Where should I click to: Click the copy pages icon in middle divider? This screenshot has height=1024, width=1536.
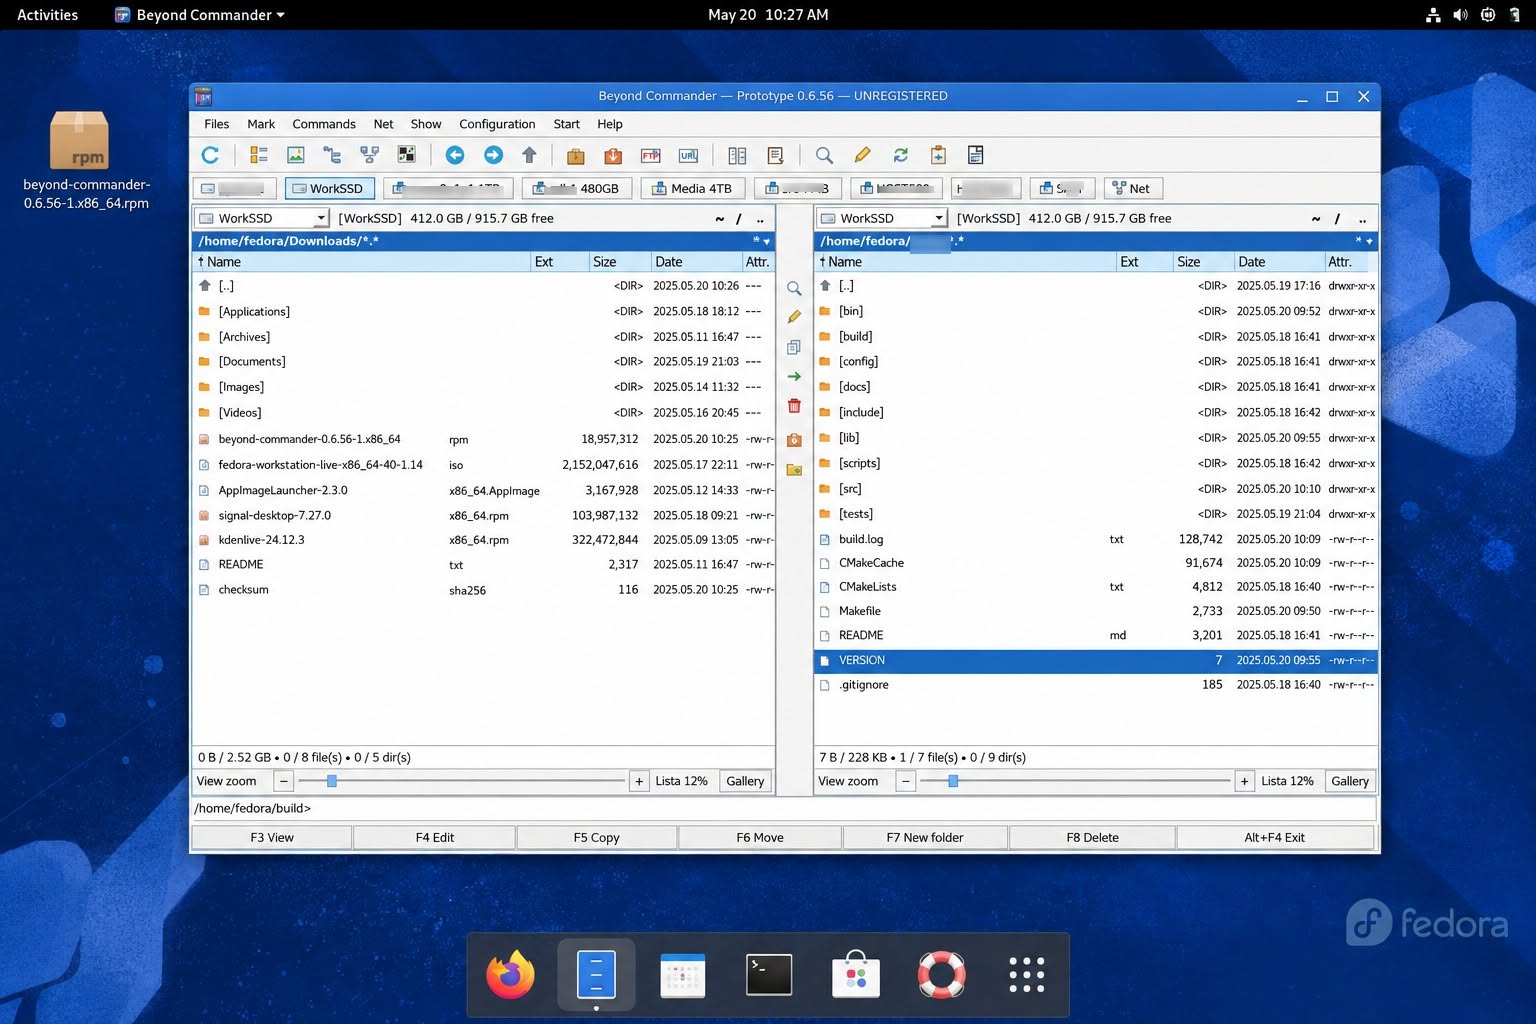(794, 347)
